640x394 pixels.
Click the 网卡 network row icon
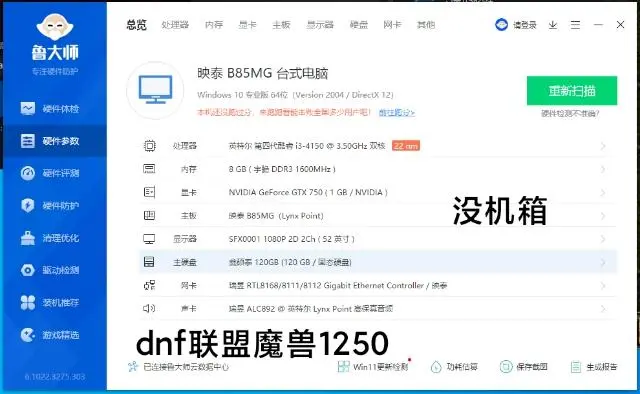pos(149,285)
